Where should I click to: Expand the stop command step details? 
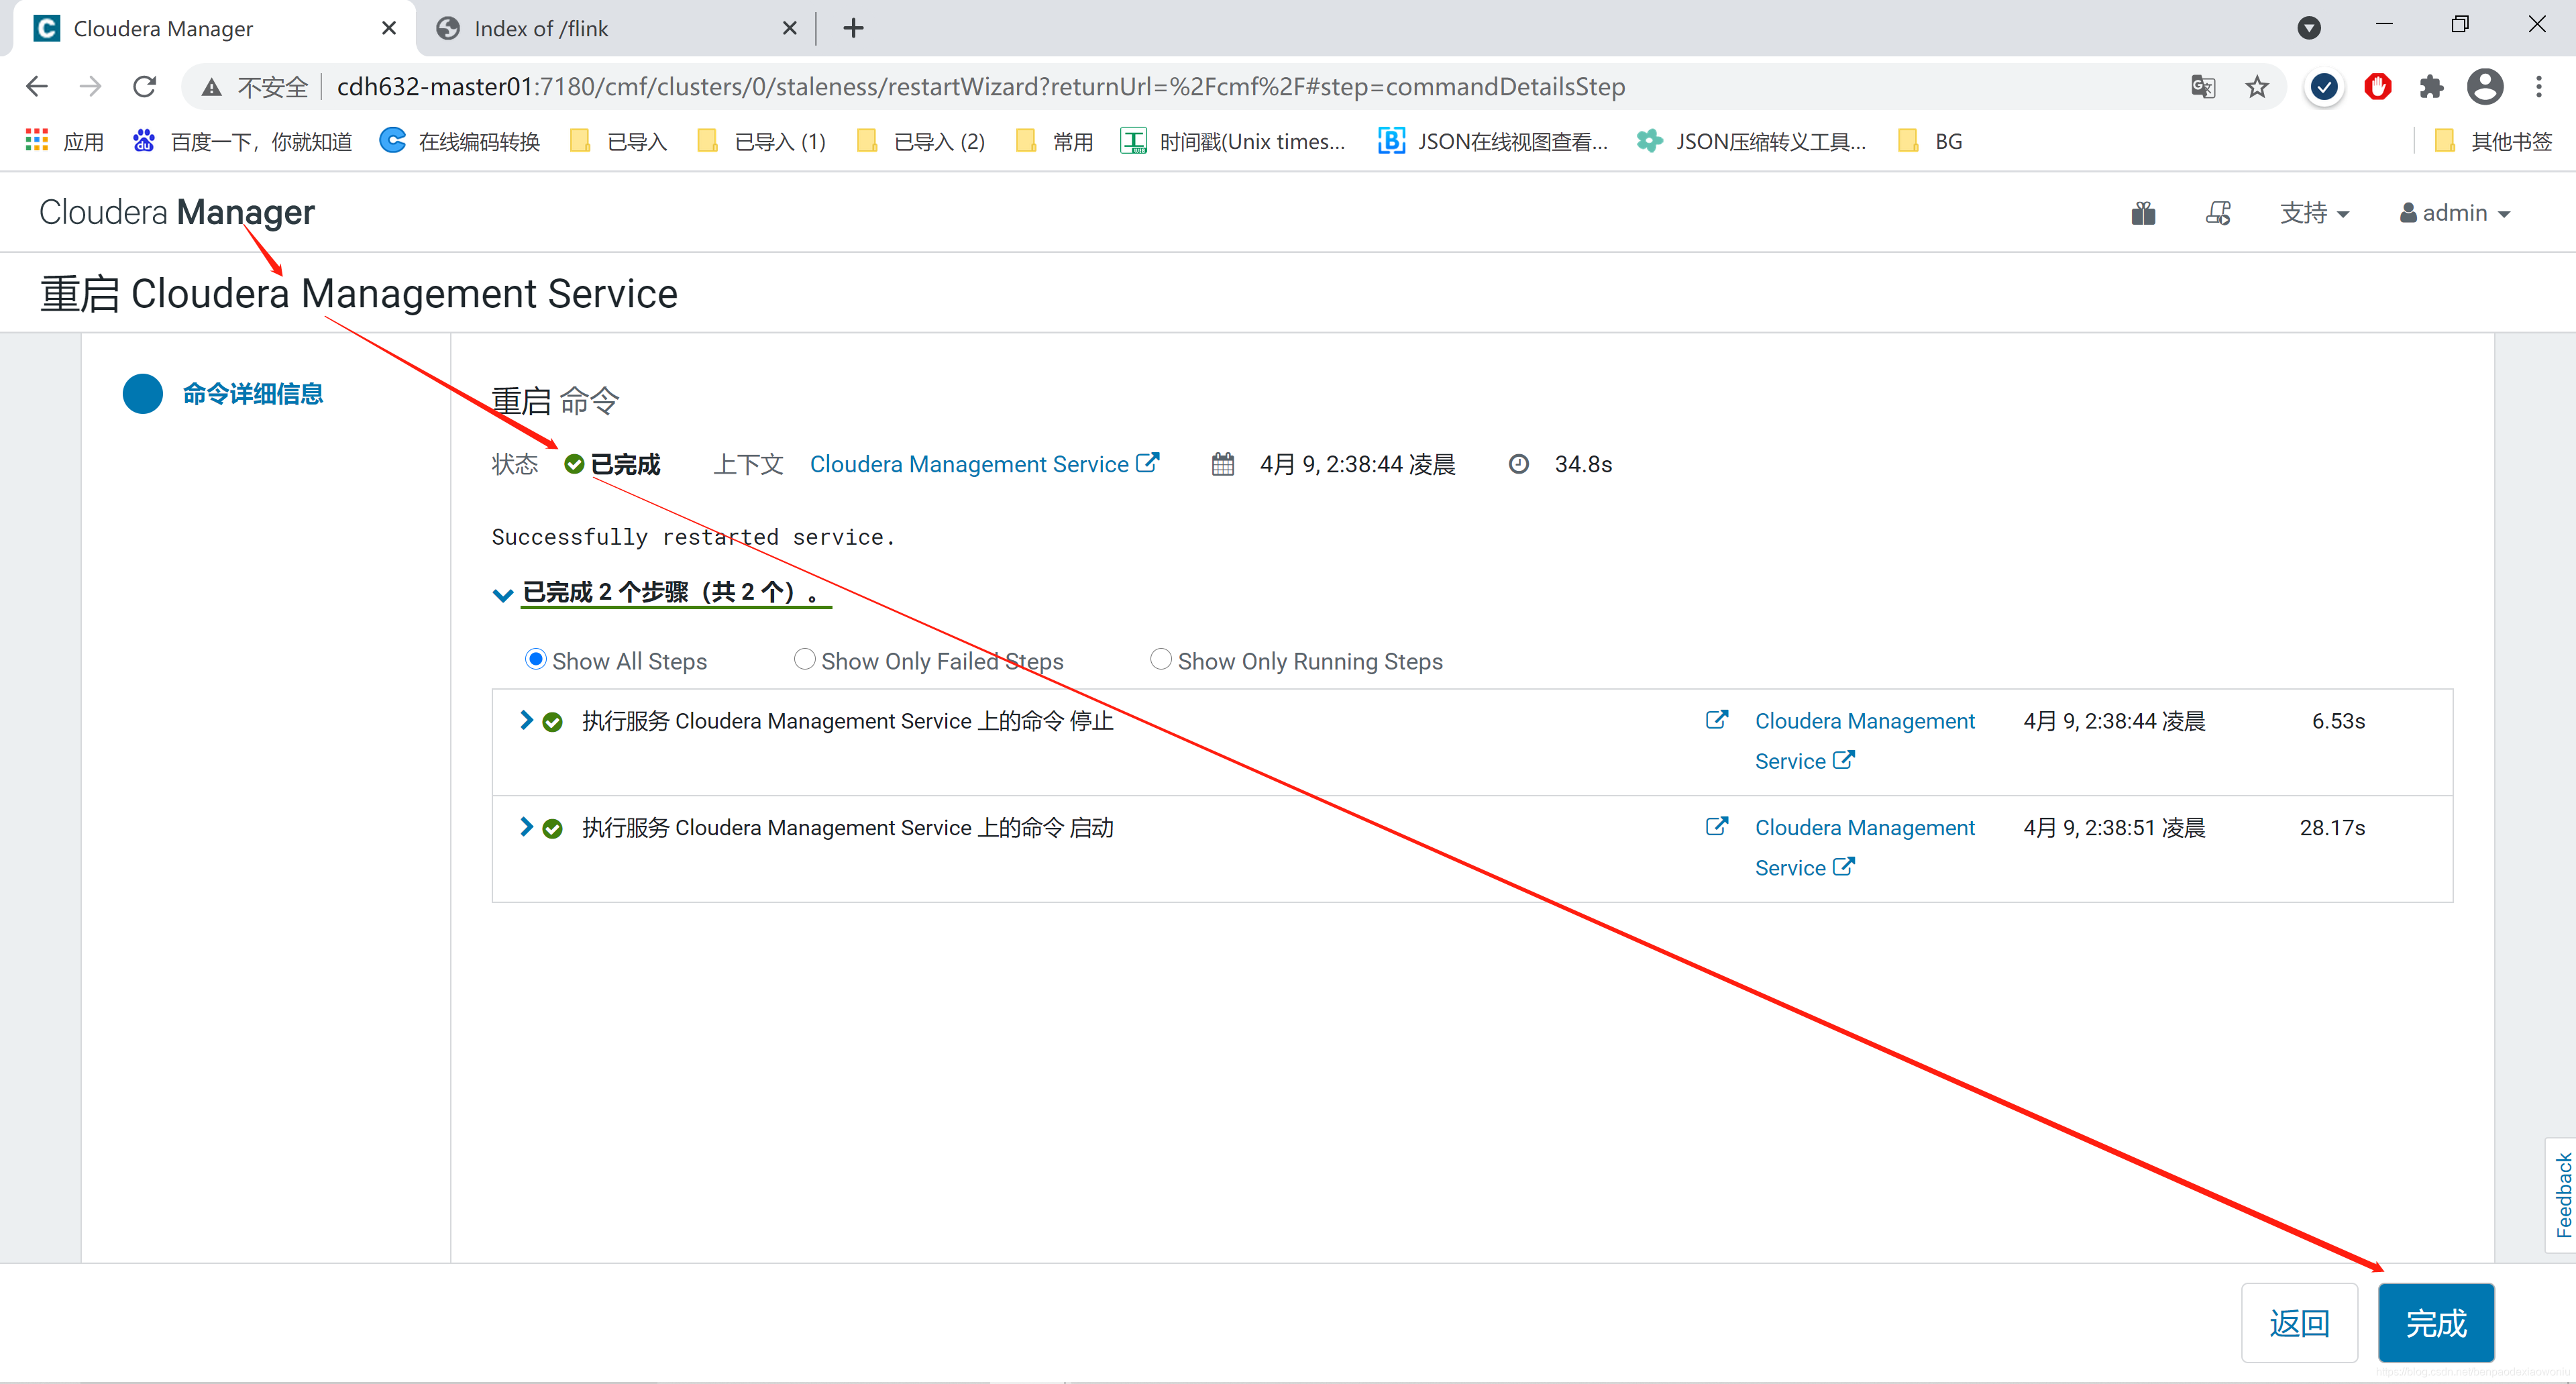[526, 720]
